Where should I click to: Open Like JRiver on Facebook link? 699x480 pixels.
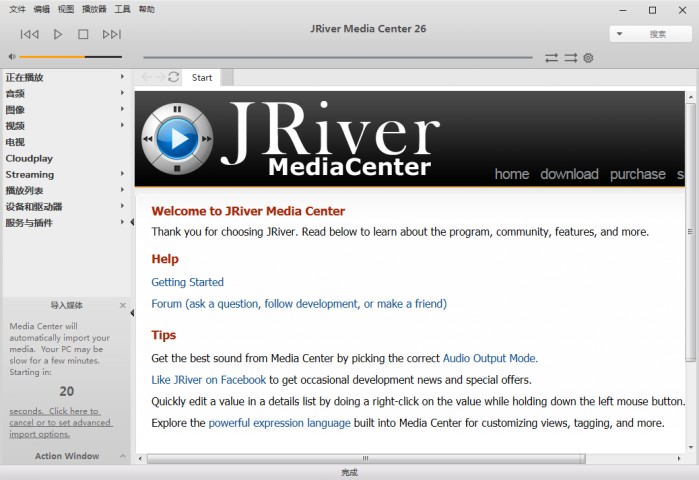pyautogui.click(x=208, y=380)
